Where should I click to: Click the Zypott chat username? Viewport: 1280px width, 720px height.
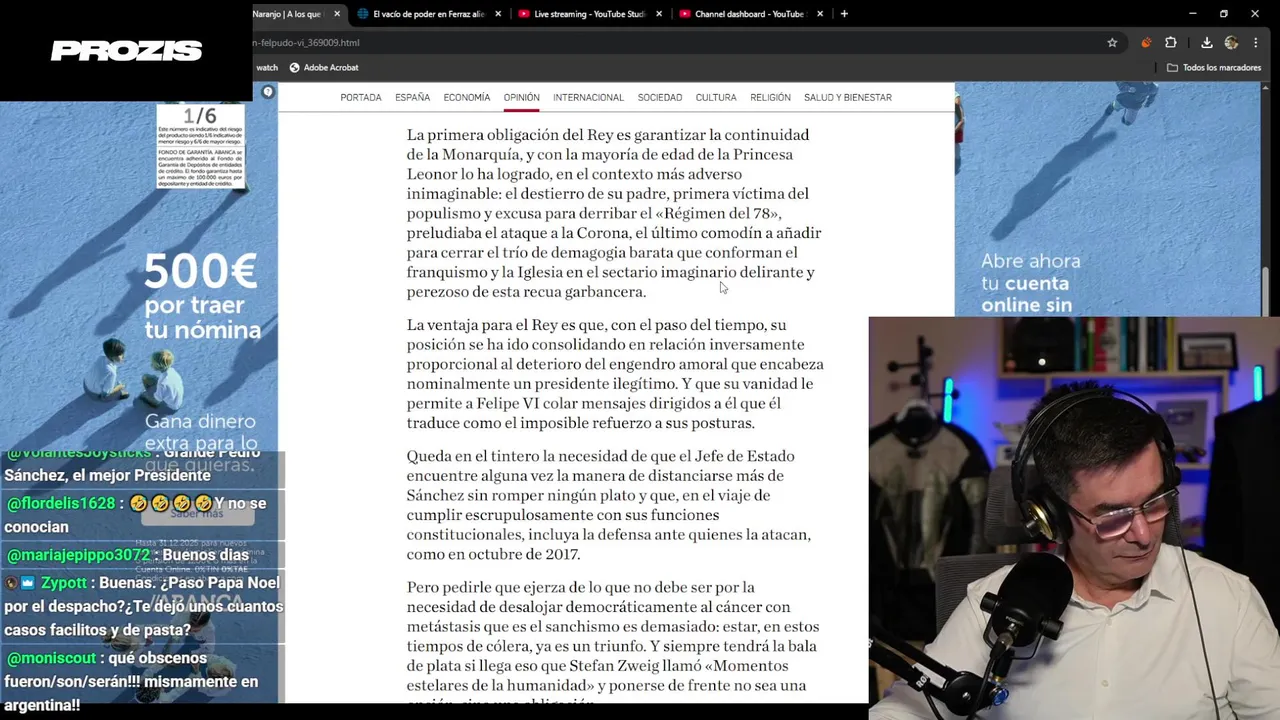pos(64,583)
